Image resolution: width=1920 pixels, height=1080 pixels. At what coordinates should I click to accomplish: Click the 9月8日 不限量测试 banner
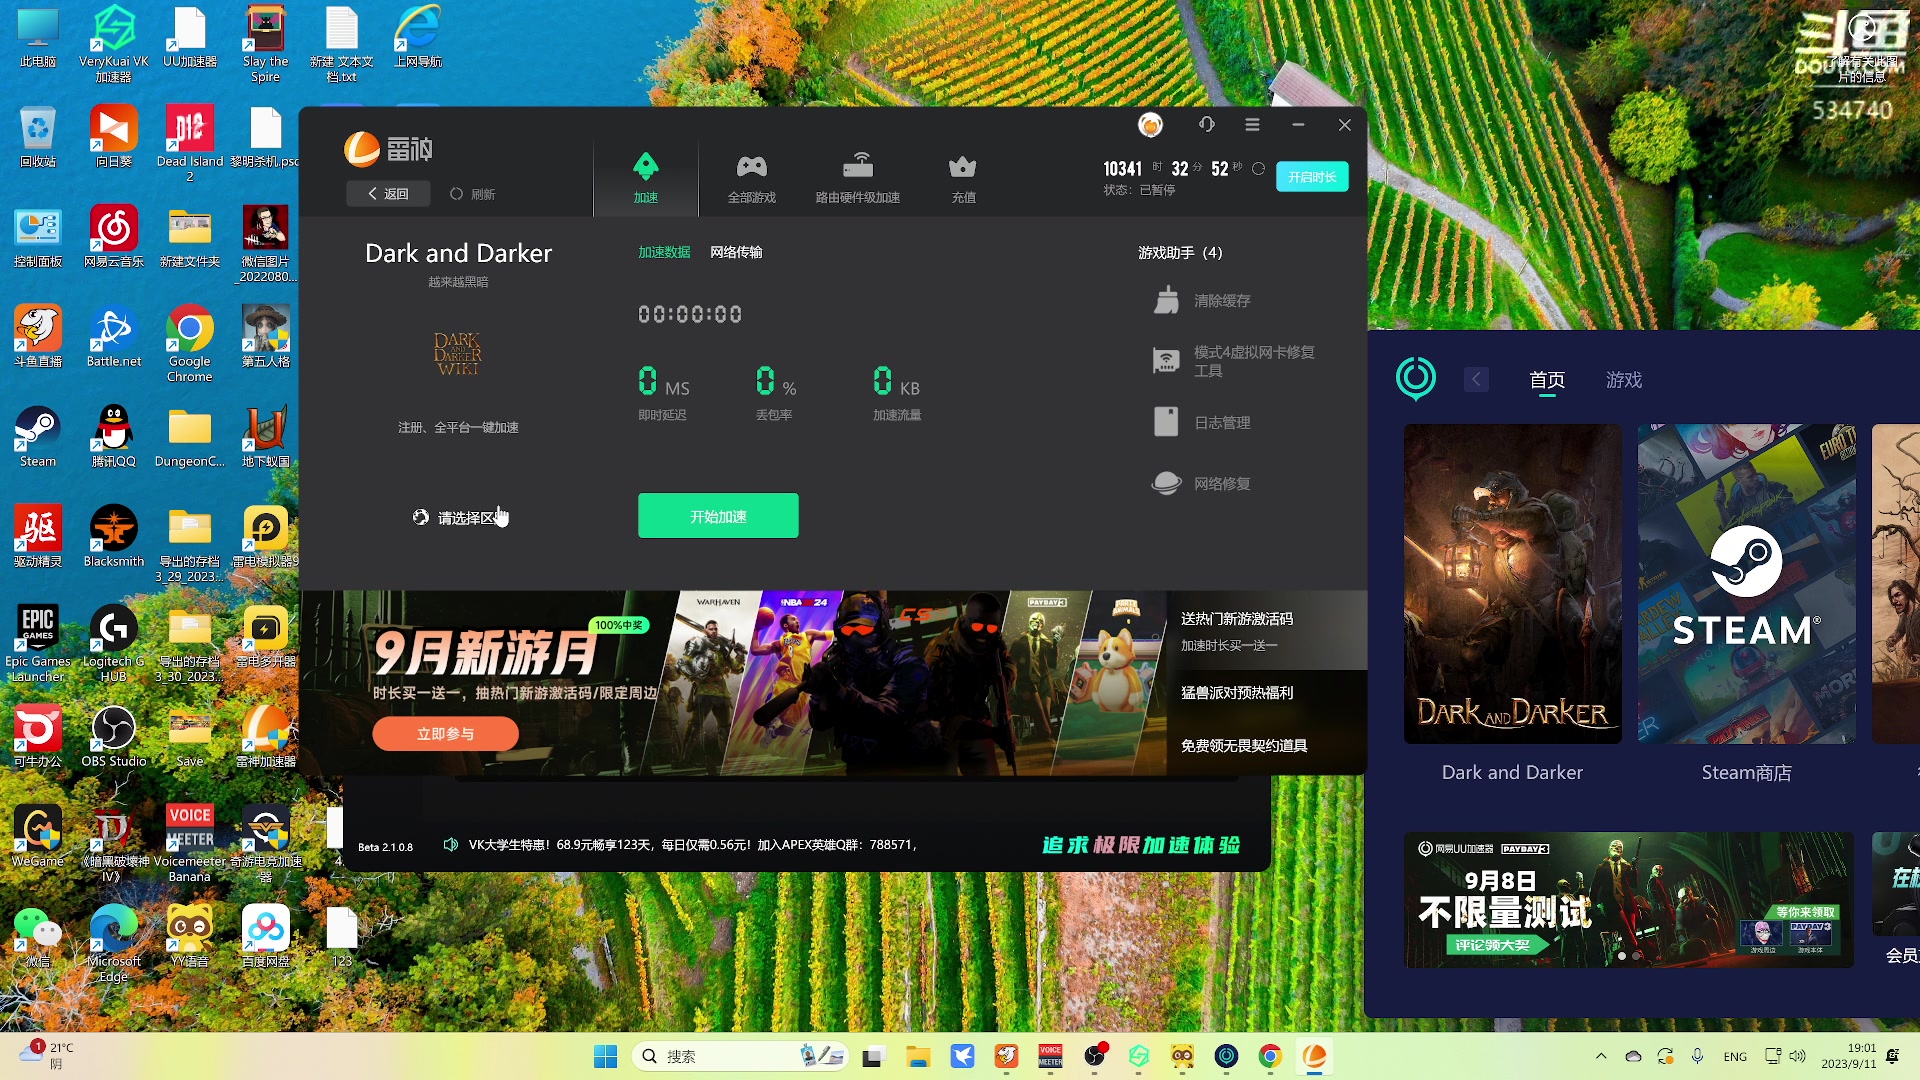[1629, 900]
